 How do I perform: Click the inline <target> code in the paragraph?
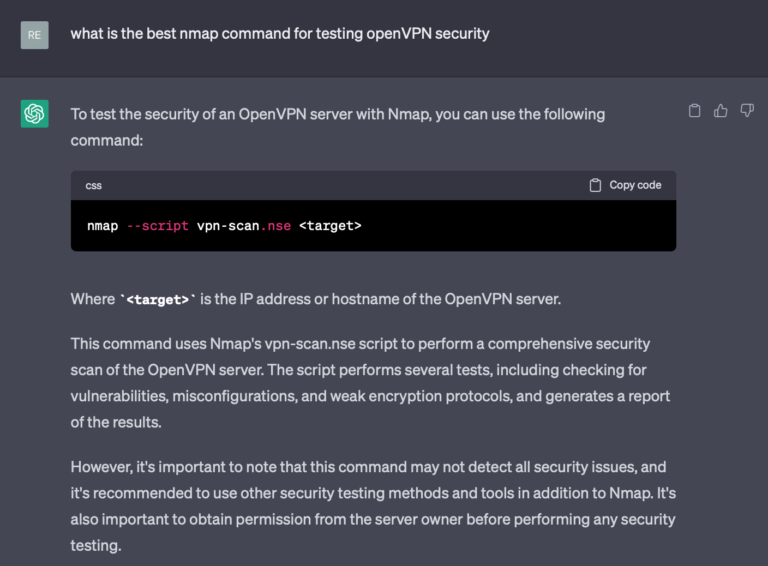click(x=158, y=299)
